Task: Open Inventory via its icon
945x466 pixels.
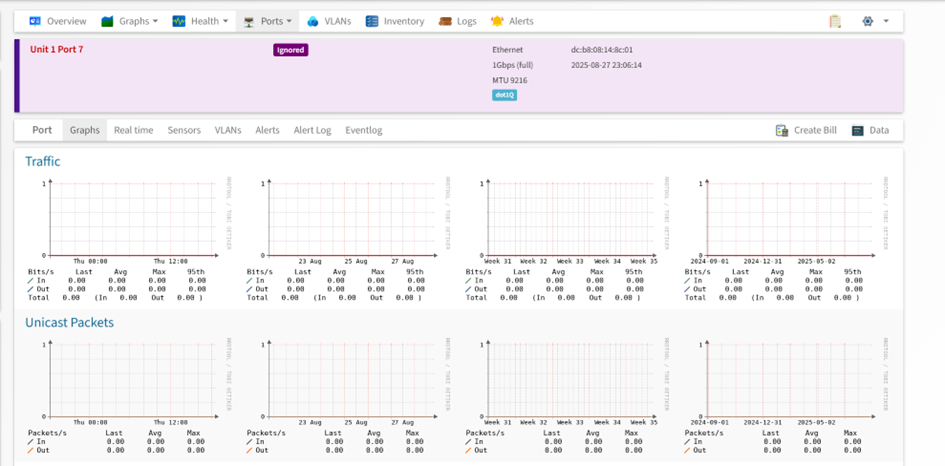Action: coord(372,21)
